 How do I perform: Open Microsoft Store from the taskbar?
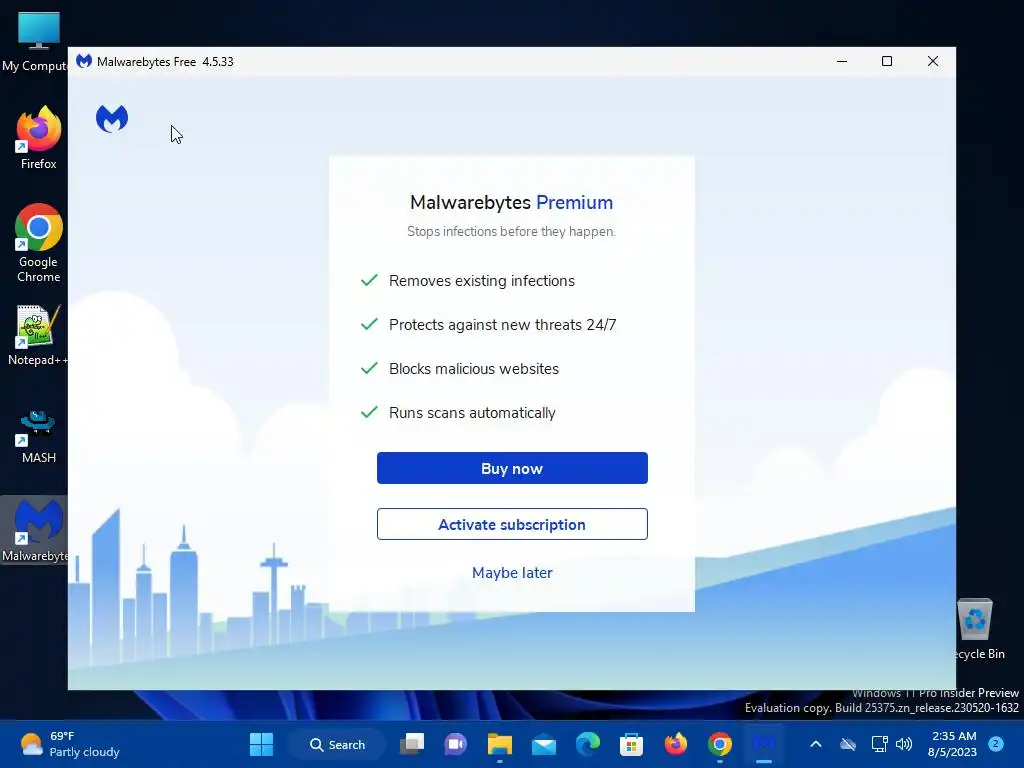click(632, 744)
